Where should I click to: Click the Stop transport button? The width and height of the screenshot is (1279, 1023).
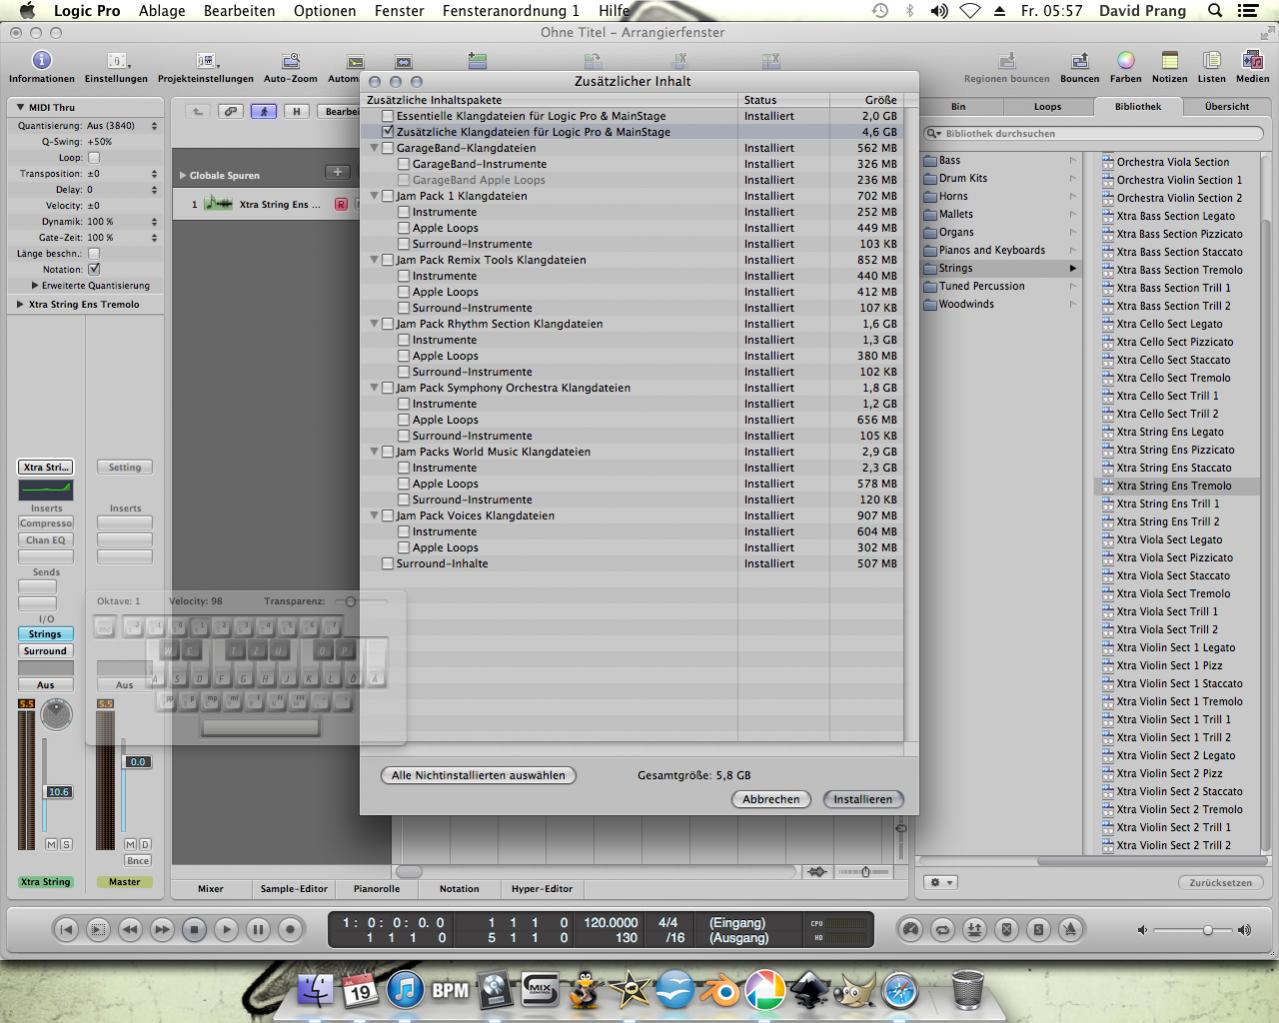coord(194,929)
